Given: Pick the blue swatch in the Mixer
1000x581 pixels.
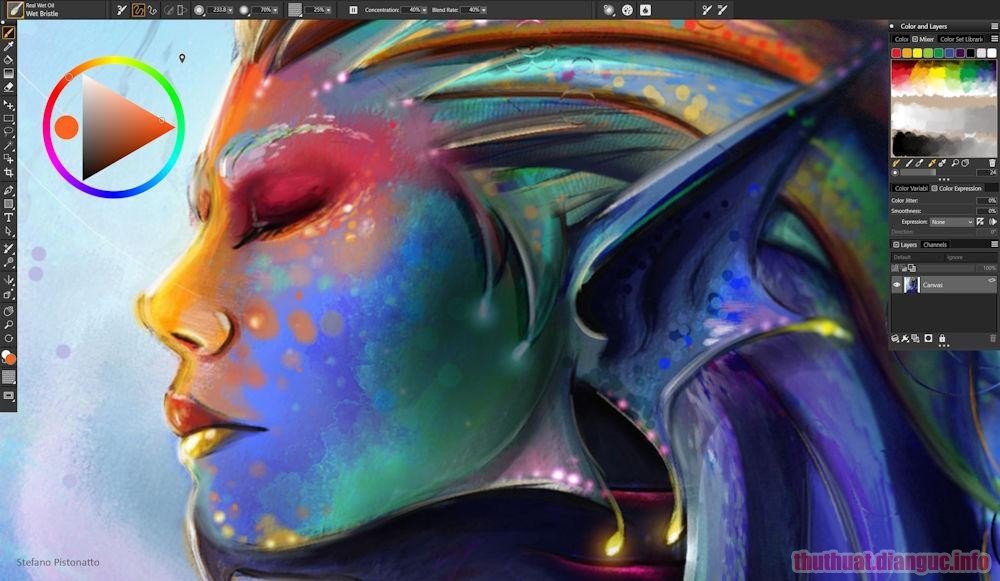Looking at the screenshot, I should pos(949,53).
